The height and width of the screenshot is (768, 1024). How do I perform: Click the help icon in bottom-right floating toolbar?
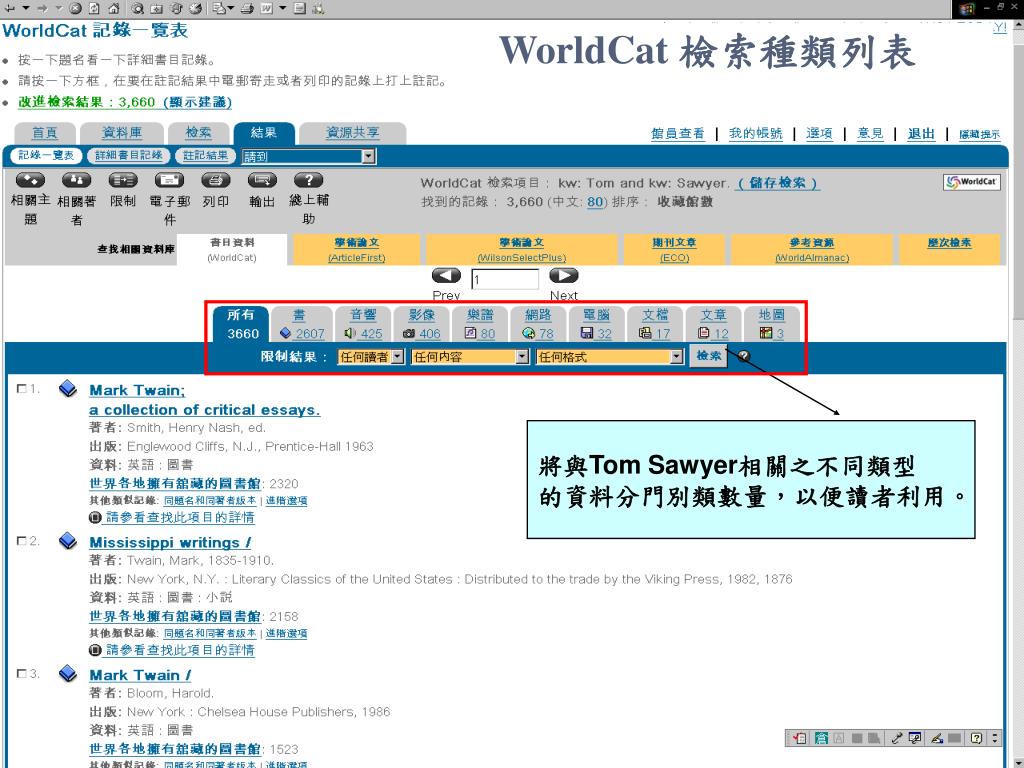976,738
